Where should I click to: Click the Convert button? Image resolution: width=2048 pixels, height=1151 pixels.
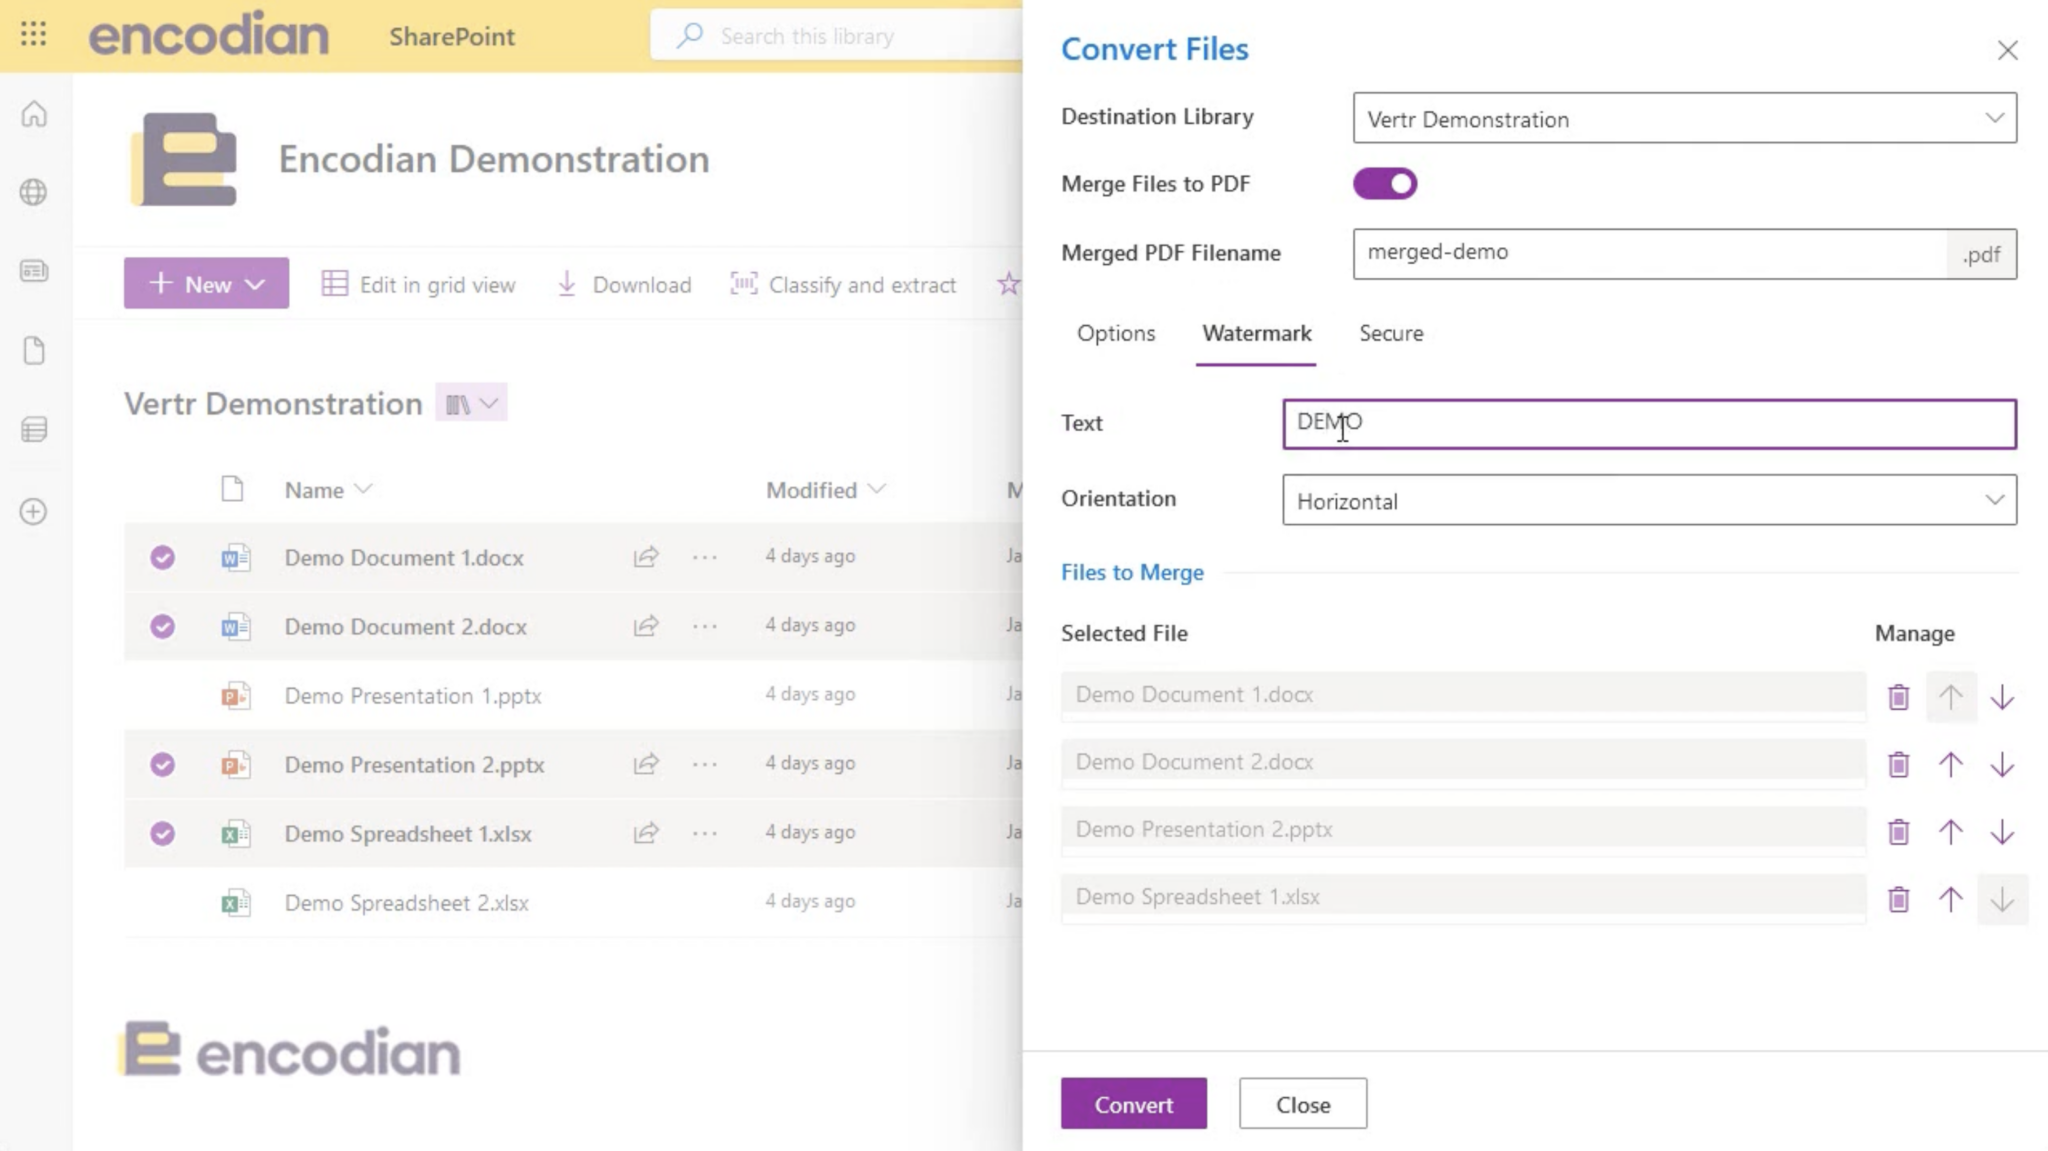click(1133, 1103)
